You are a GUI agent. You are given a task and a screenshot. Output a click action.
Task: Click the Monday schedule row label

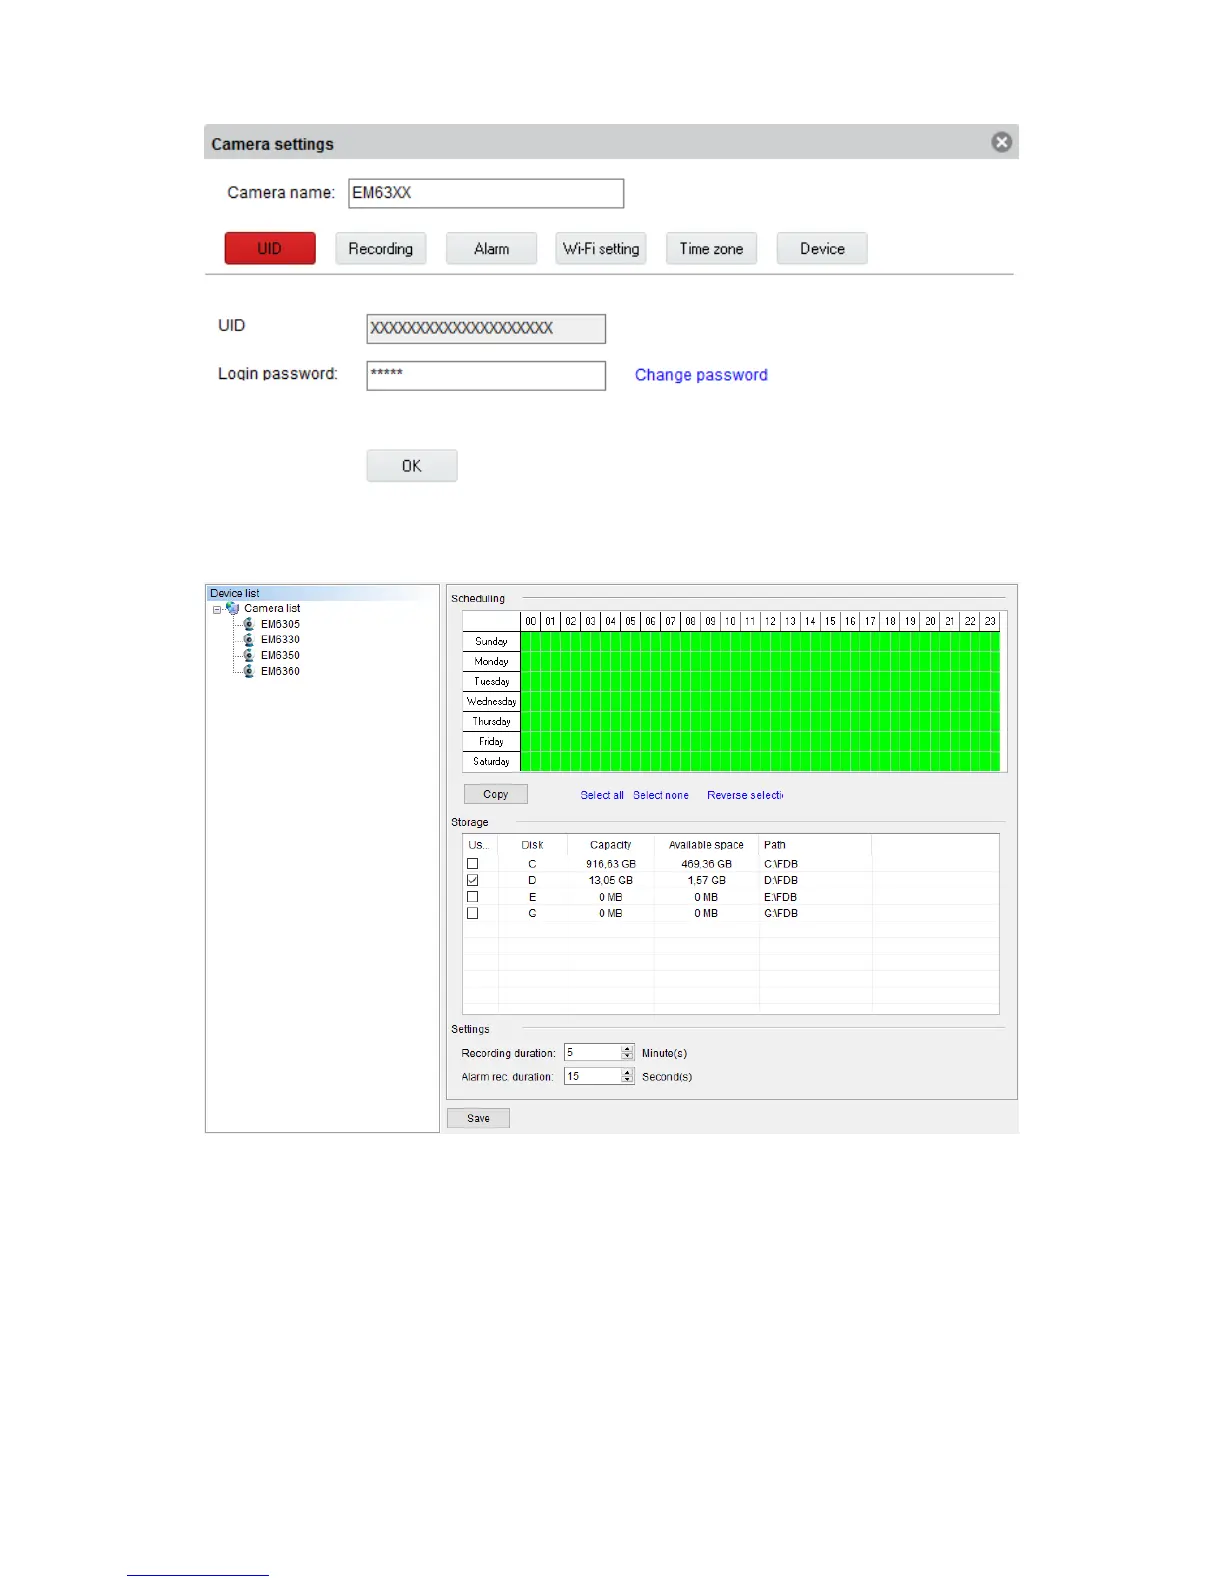(491, 662)
